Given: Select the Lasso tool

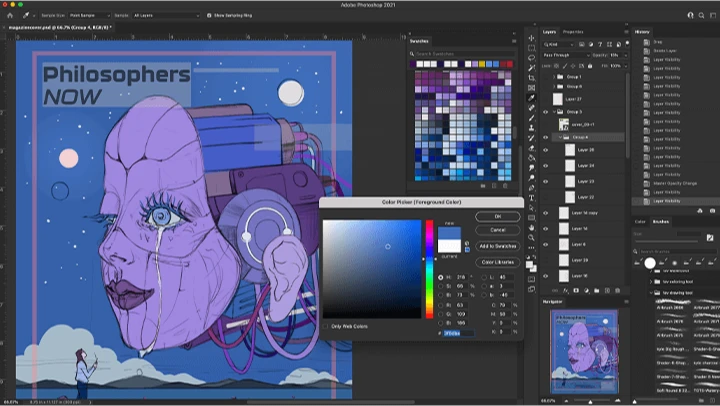Looking at the screenshot, I should (531, 58).
